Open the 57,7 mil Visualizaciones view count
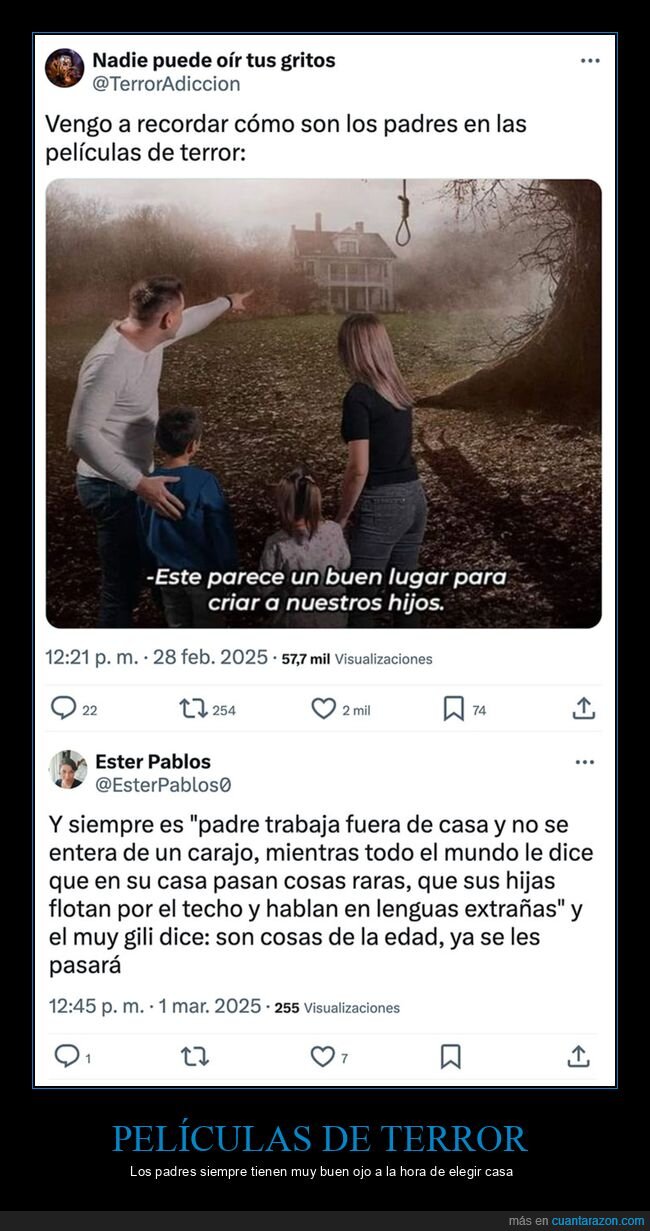Image resolution: width=650 pixels, height=1231 pixels. coord(357,659)
